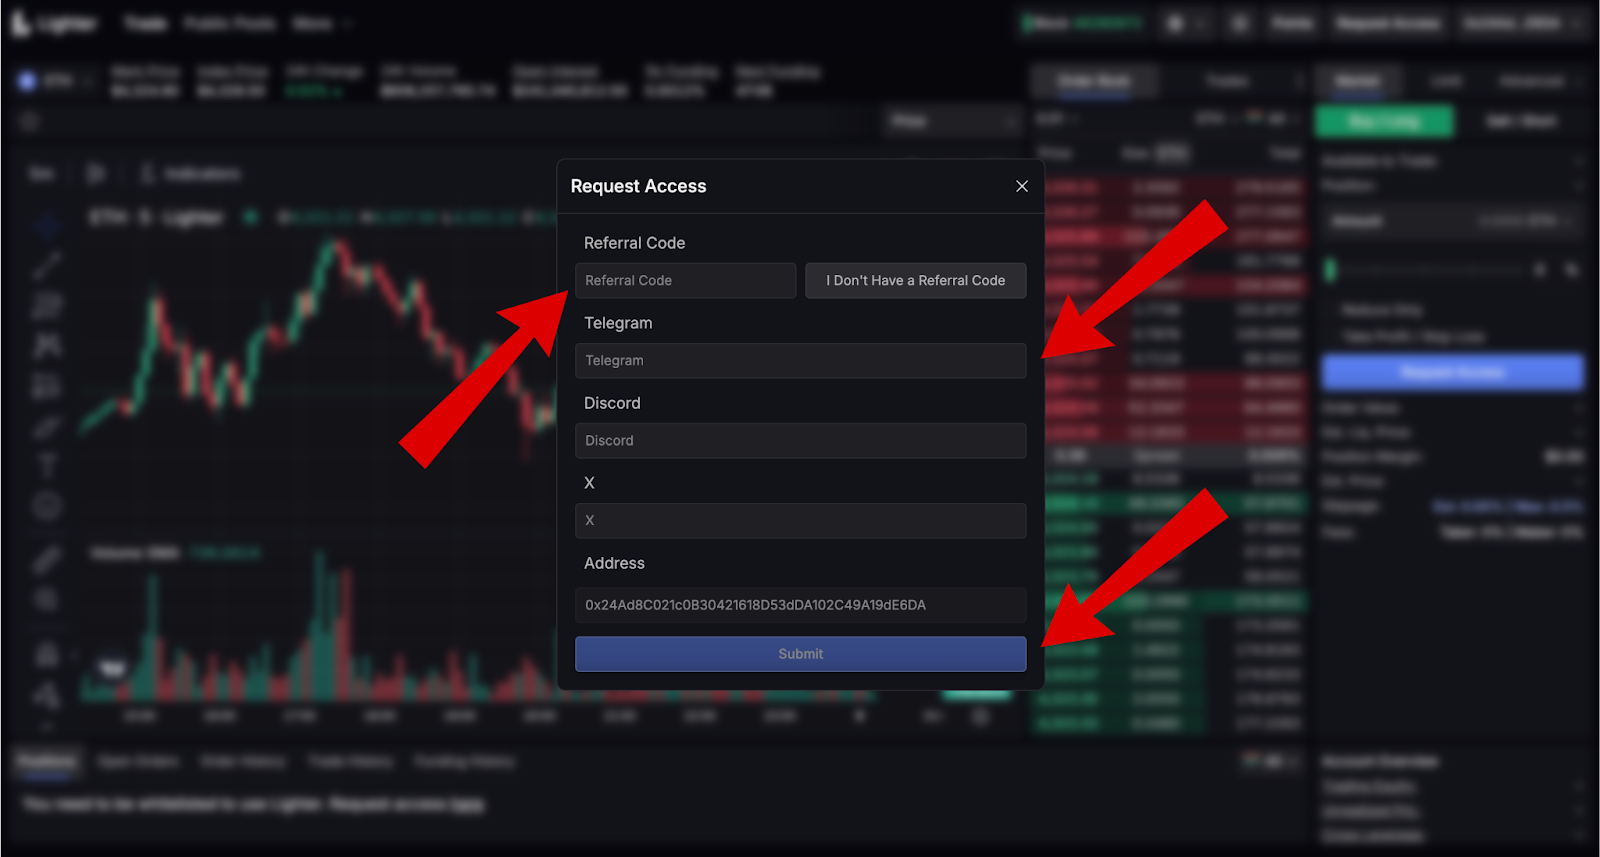Select the trend line drawing tool

point(47,264)
